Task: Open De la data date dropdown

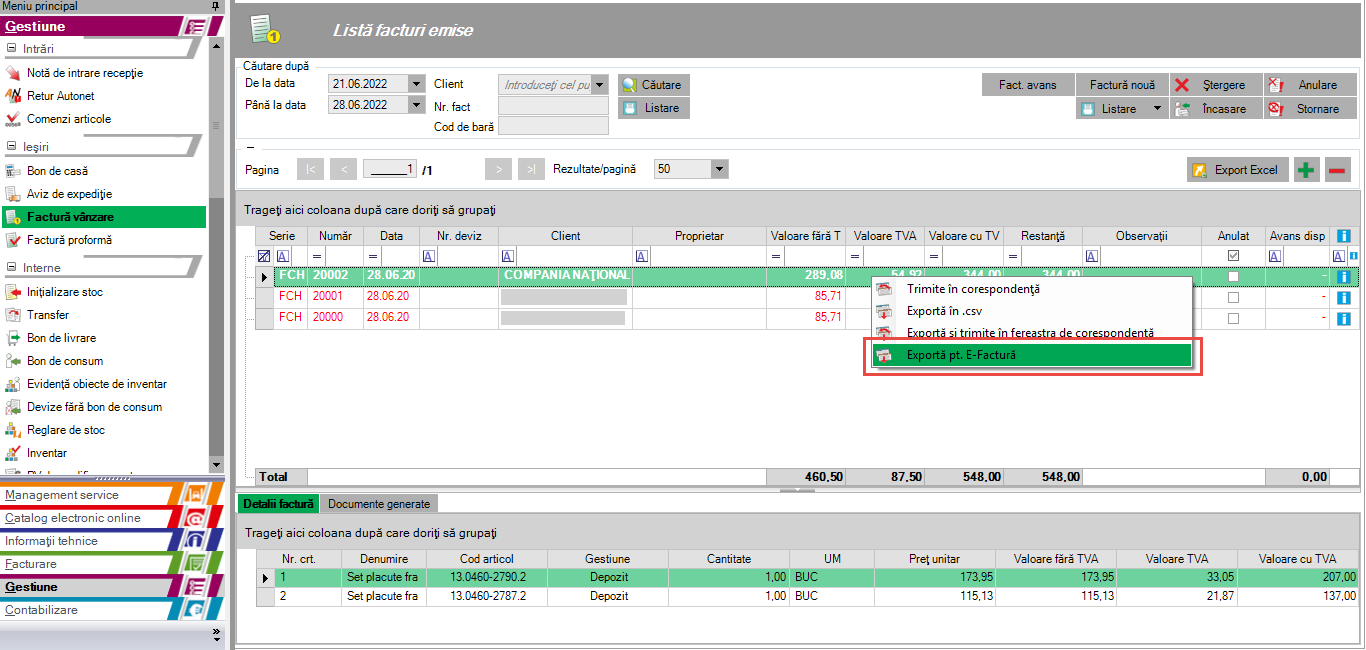Action: (x=416, y=84)
